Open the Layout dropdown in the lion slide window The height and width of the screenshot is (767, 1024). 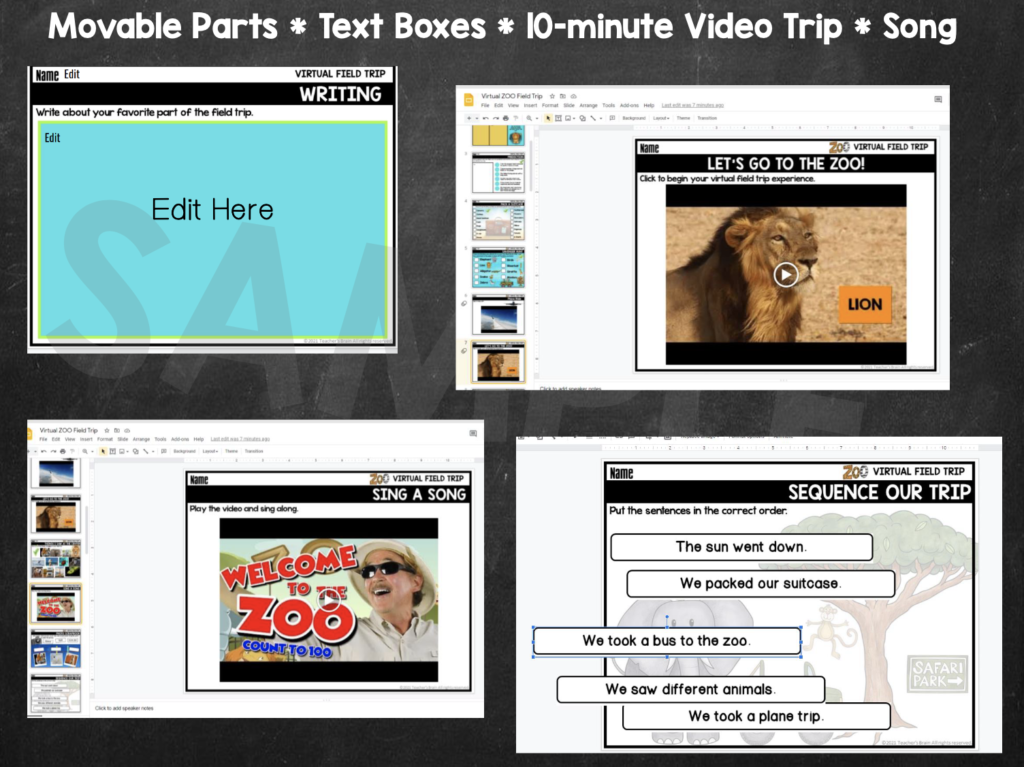[x=660, y=118]
